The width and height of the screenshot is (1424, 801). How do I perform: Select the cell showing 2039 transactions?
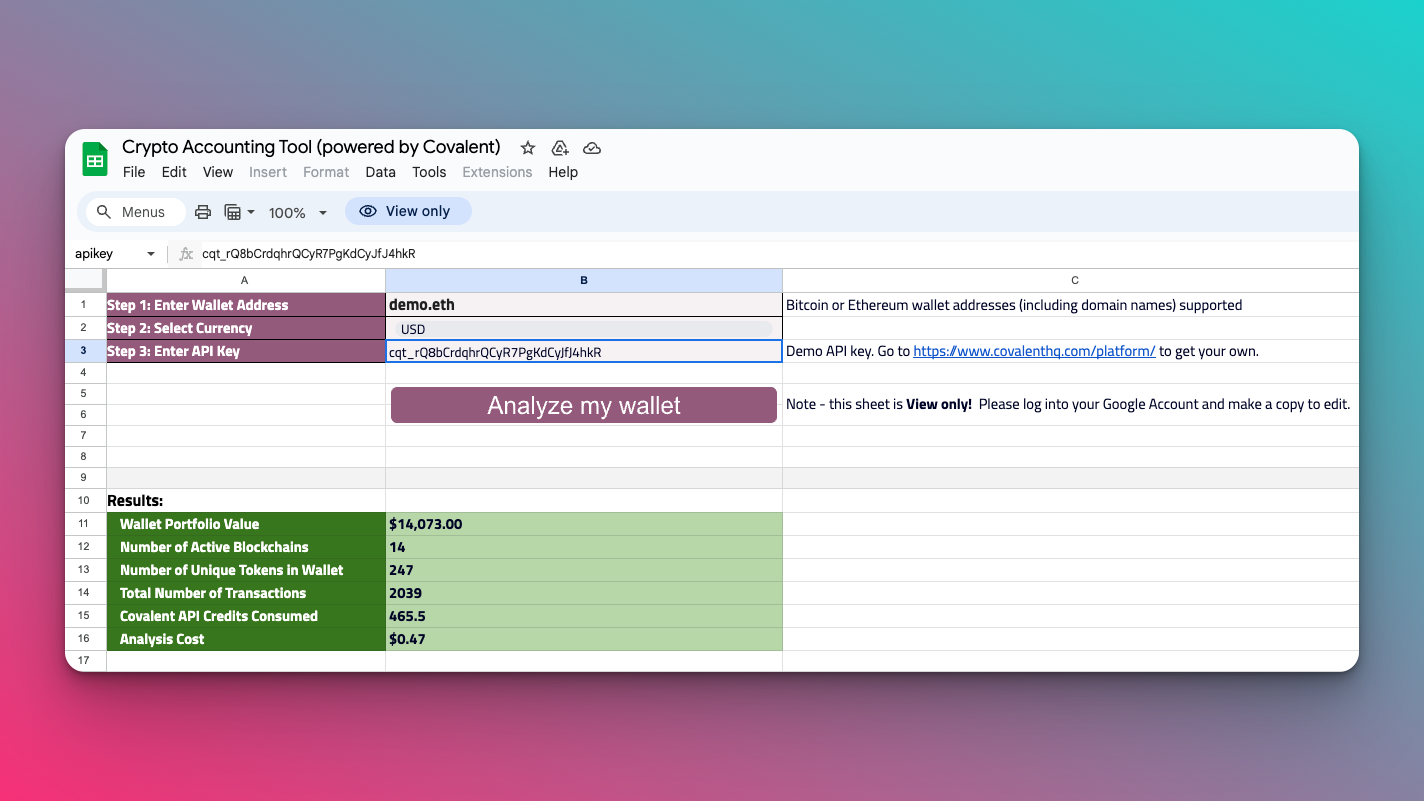coord(584,593)
